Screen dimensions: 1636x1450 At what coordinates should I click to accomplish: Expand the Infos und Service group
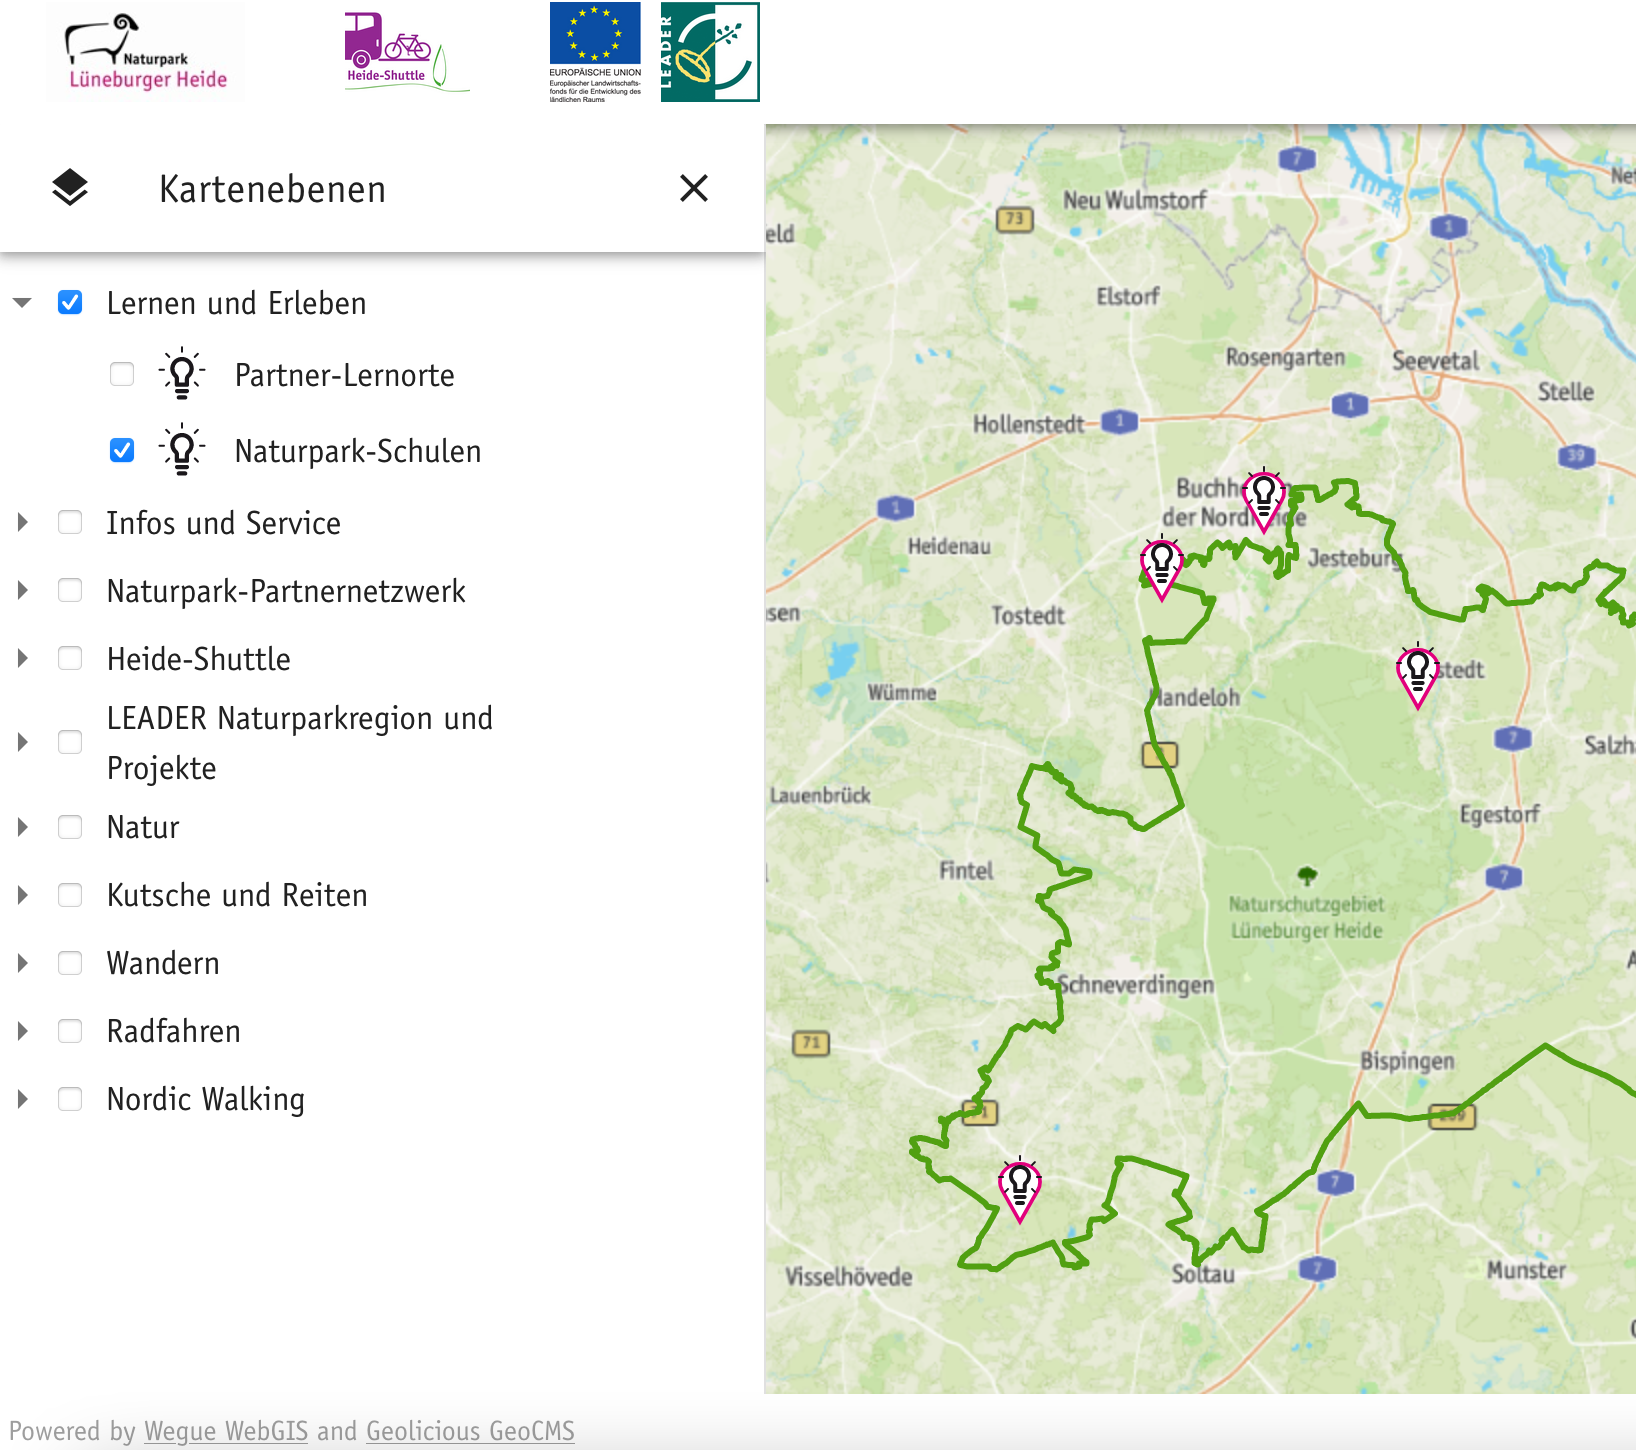click(x=22, y=522)
